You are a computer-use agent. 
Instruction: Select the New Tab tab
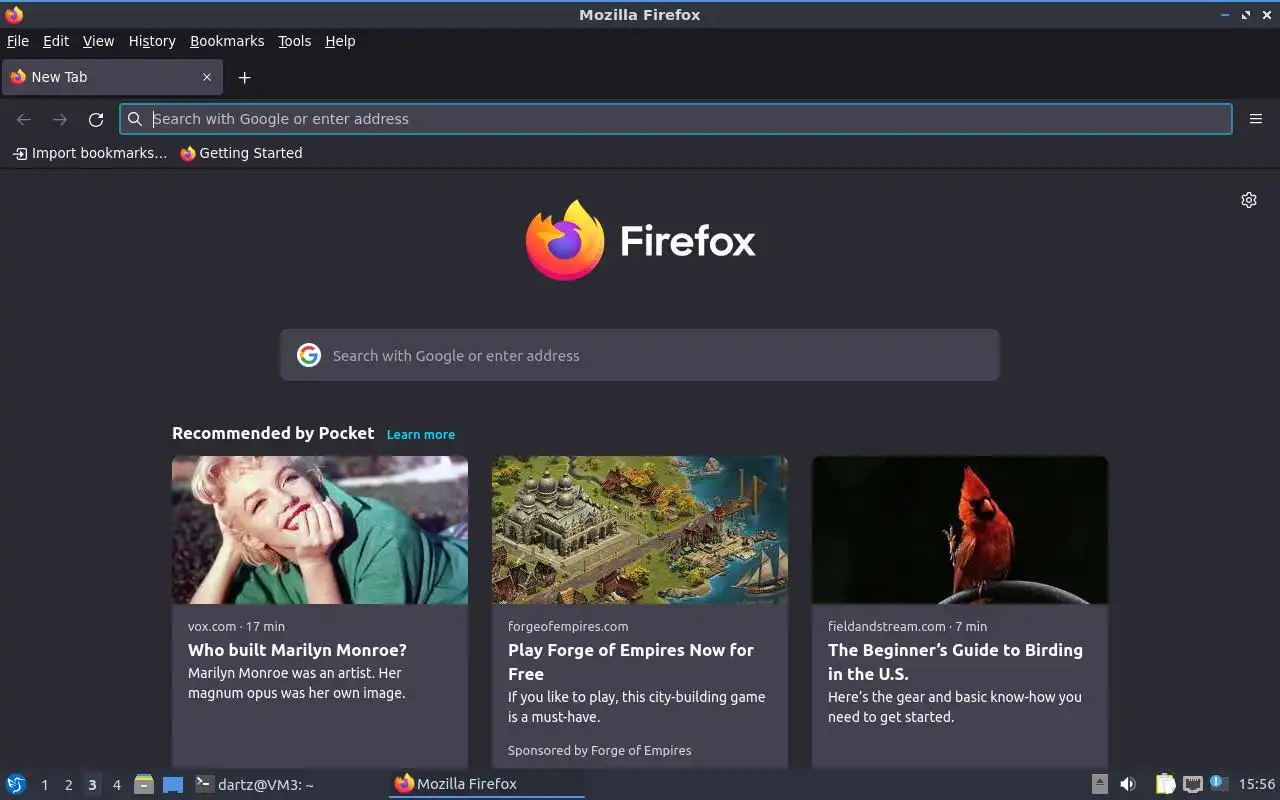(110, 77)
